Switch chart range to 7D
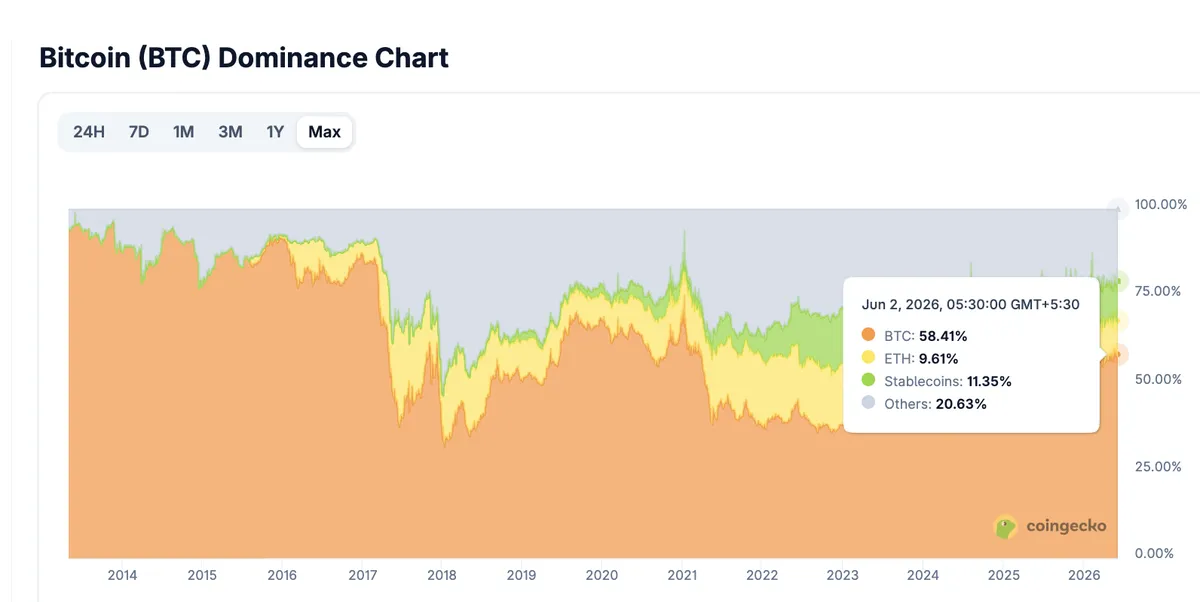 [139, 132]
